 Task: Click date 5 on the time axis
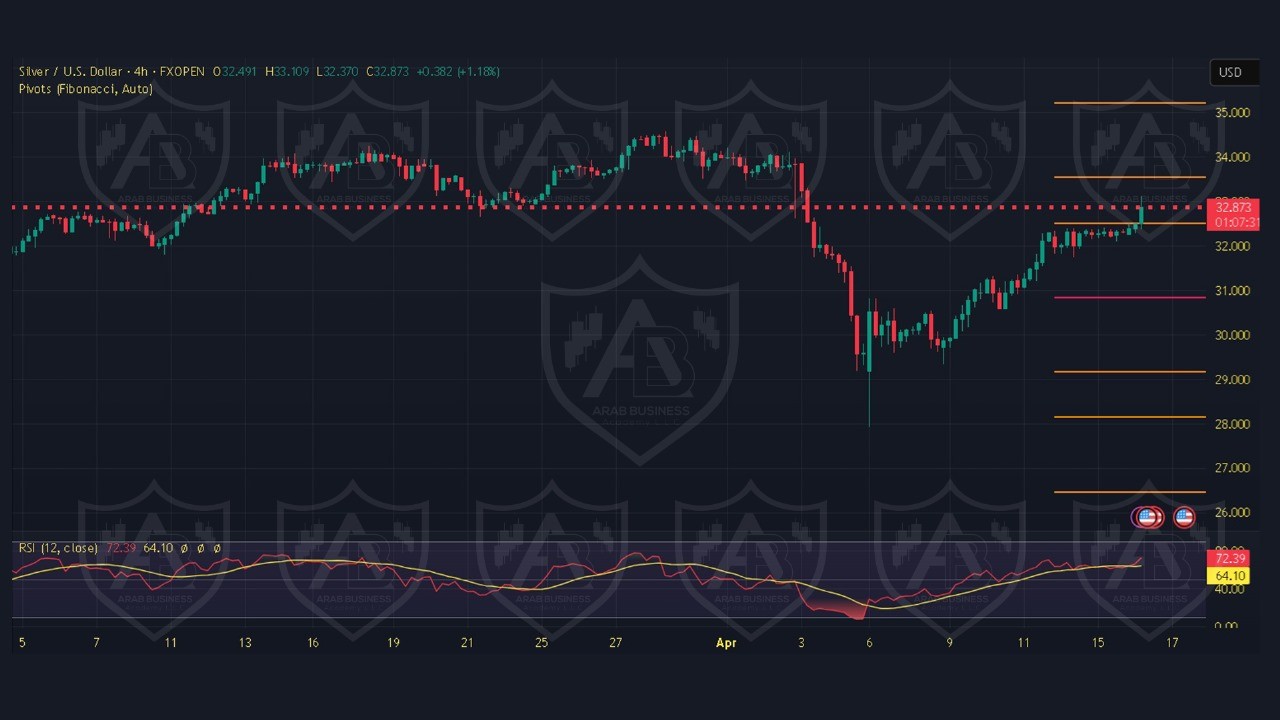[22, 643]
